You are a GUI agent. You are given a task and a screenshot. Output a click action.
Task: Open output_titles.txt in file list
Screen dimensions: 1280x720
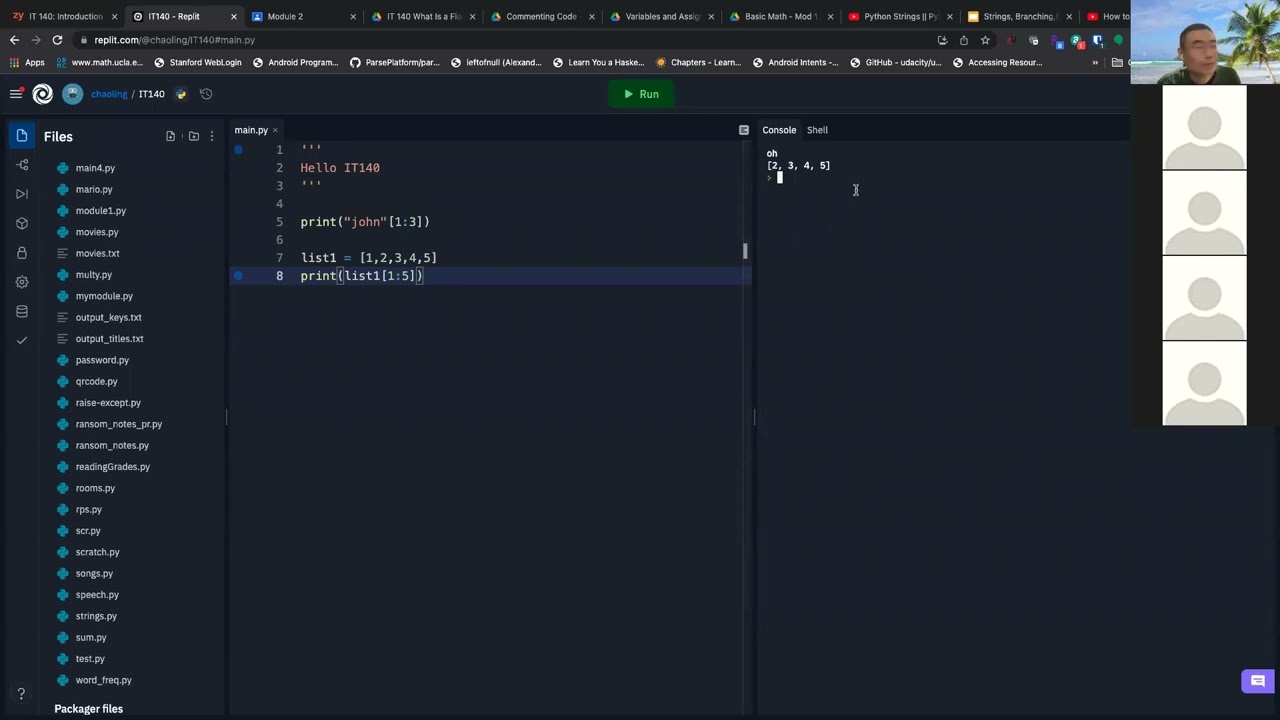tap(109, 338)
